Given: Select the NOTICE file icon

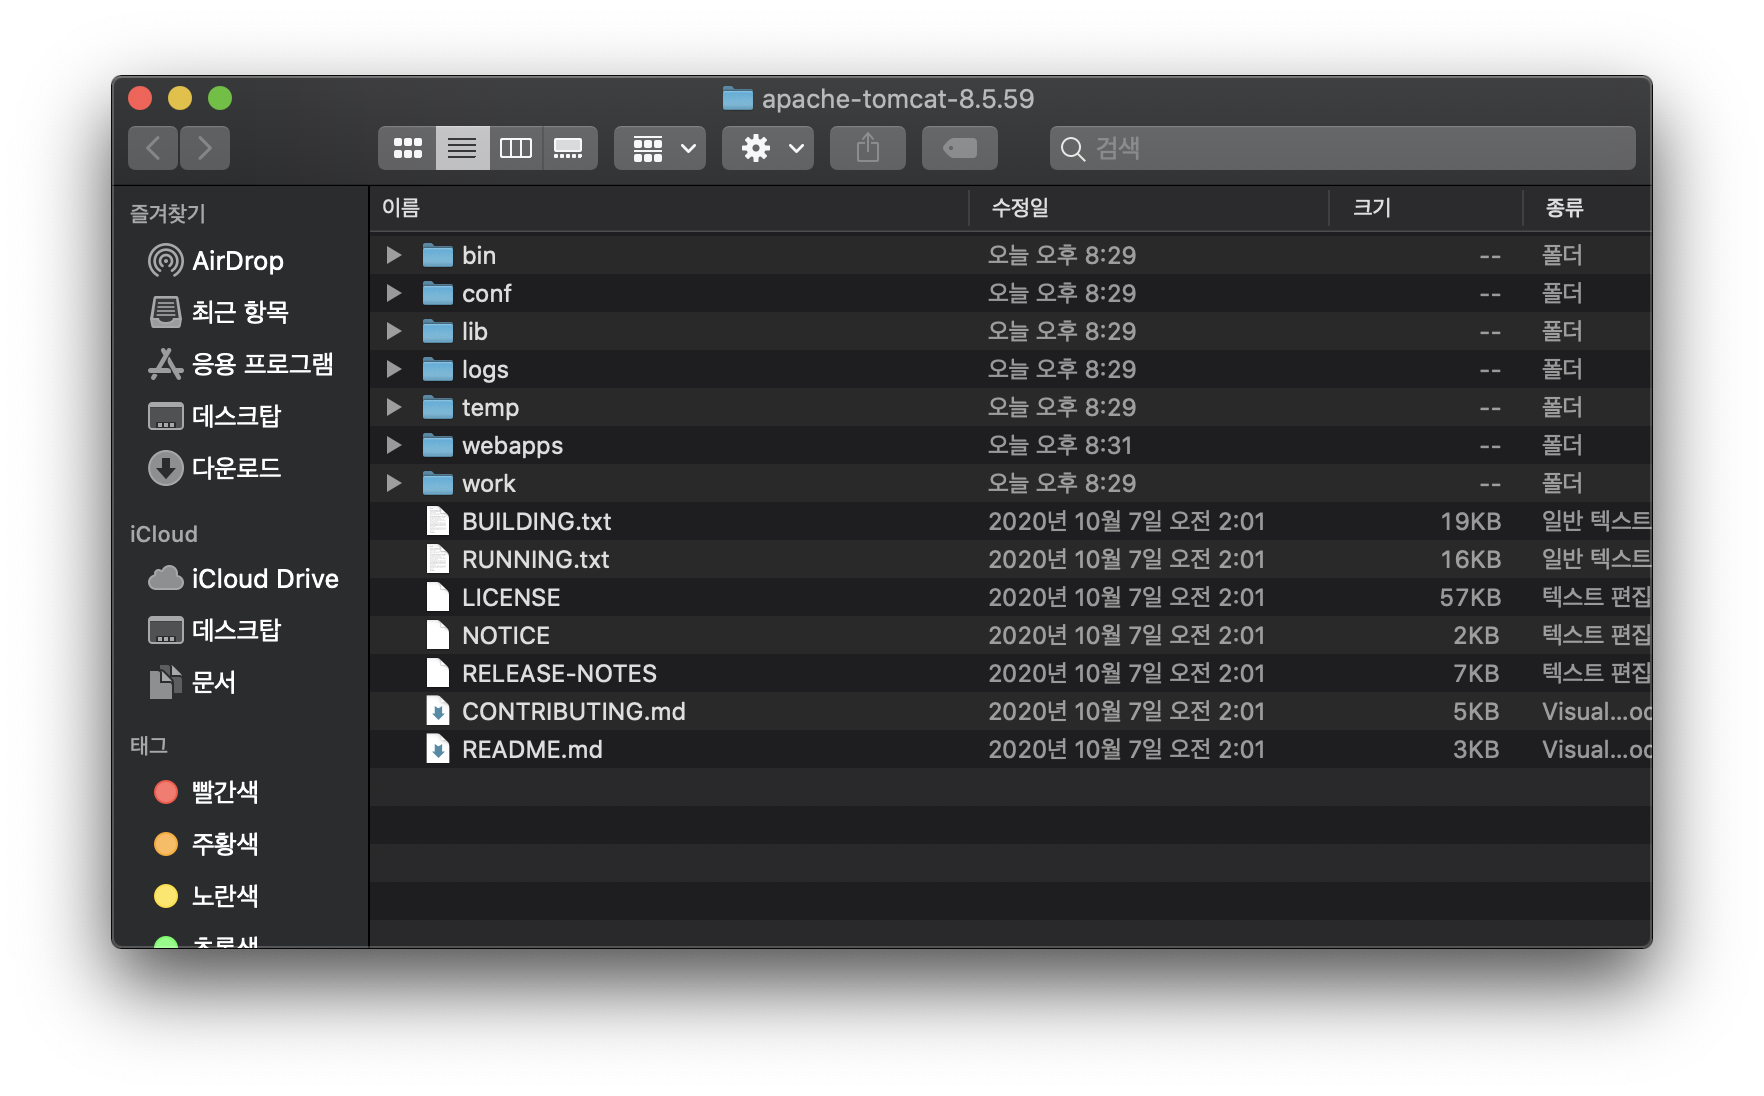Looking at the screenshot, I should 438,635.
